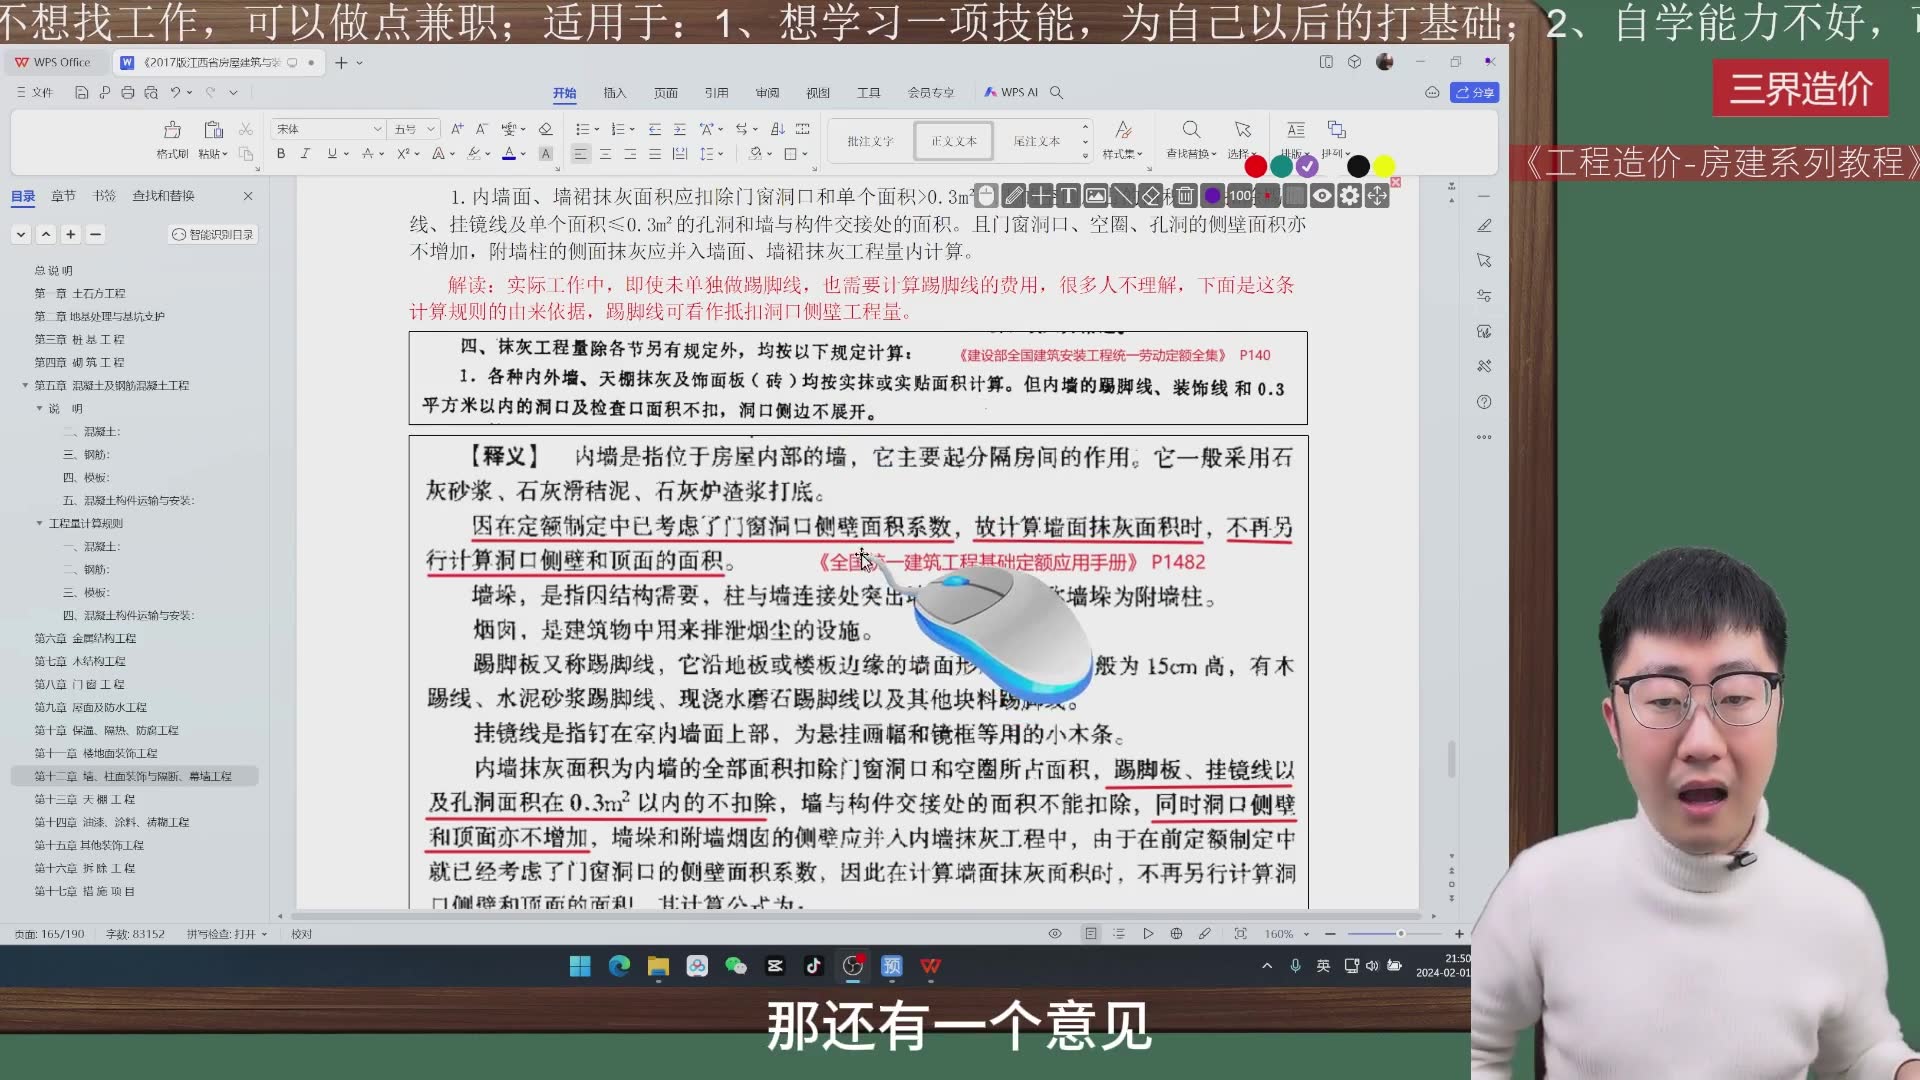The image size is (1920, 1080).
Task: Open the annotation toolbar settings gear
Action: [1350, 196]
